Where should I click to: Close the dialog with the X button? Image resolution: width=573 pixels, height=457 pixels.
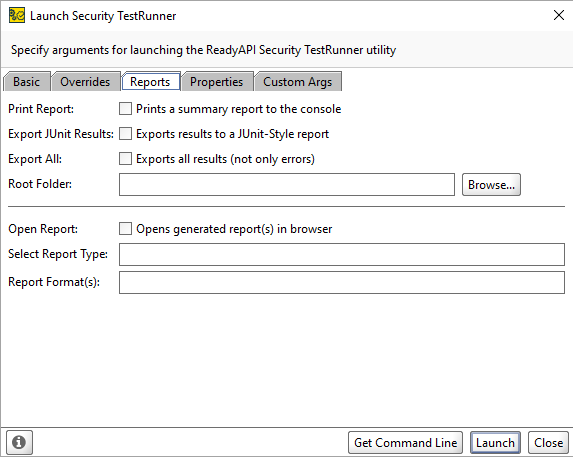click(558, 15)
